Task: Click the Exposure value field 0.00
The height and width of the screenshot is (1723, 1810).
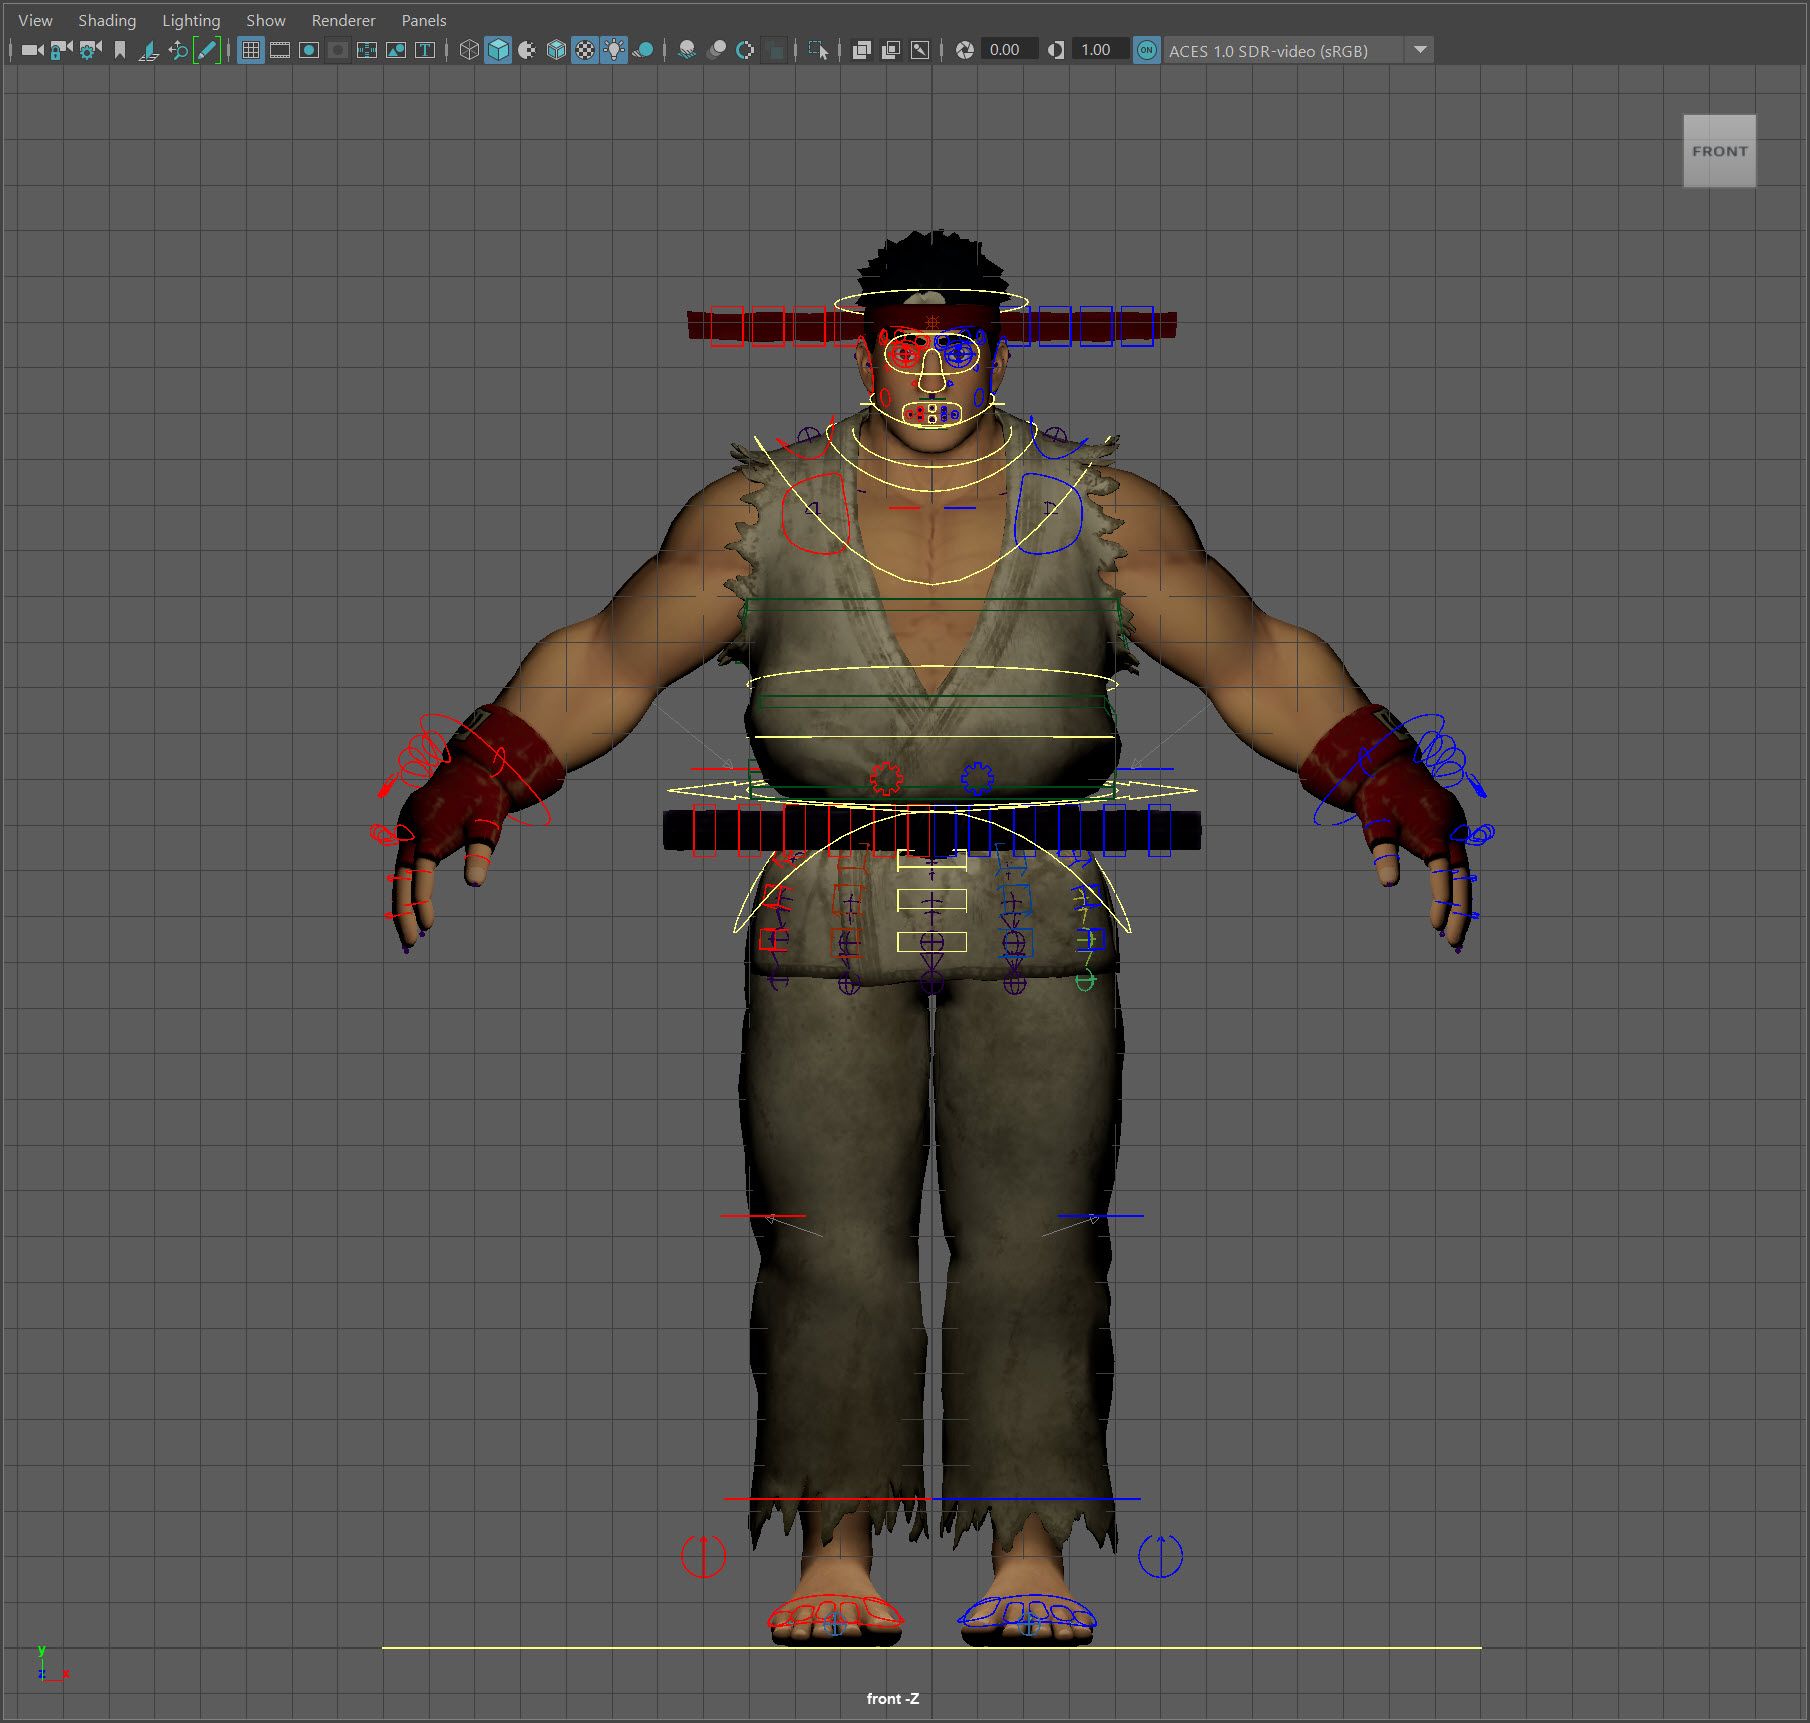Action: pyautogui.click(x=1008, y=50)
